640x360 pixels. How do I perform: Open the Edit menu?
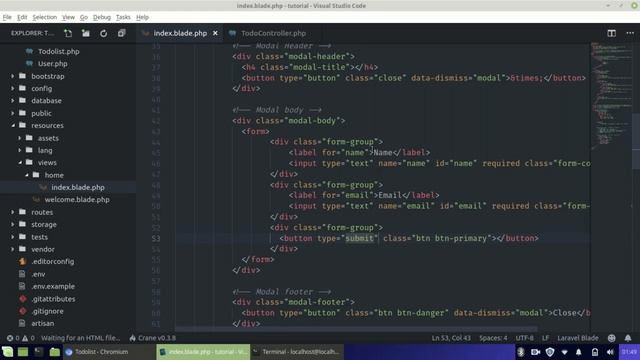(22, 17)
